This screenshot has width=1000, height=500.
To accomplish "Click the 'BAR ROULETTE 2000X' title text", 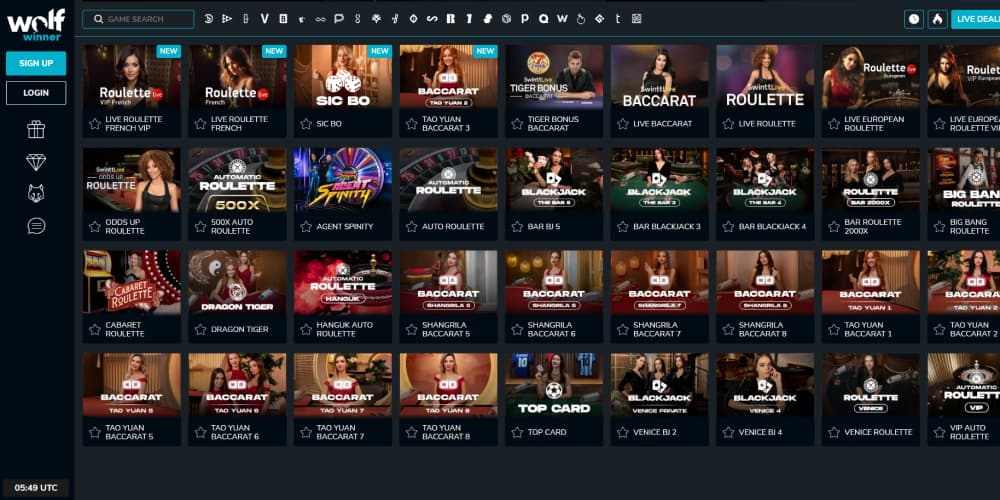I will [x=872, y=226].
